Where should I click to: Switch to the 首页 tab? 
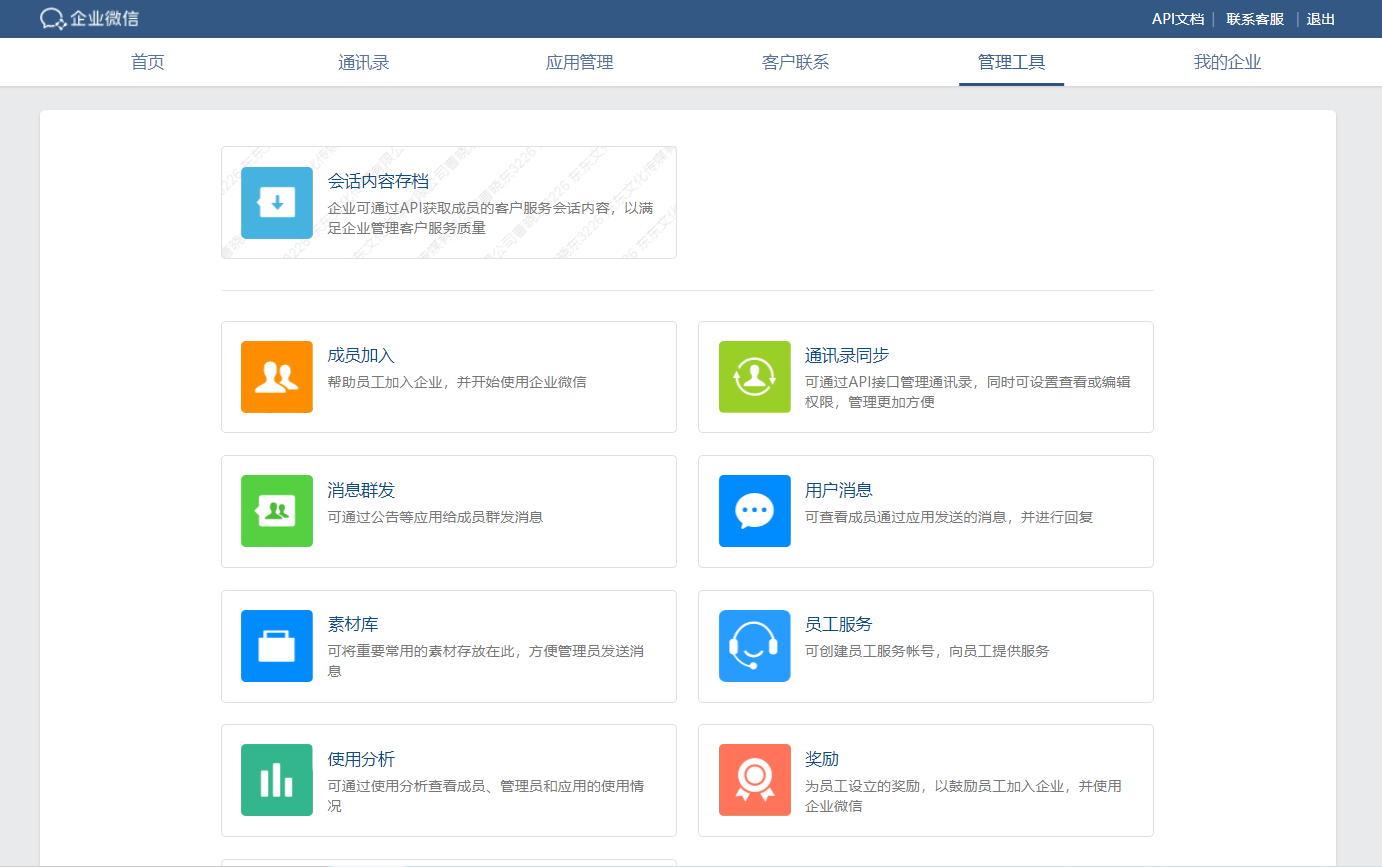click(x=148, y=63)
